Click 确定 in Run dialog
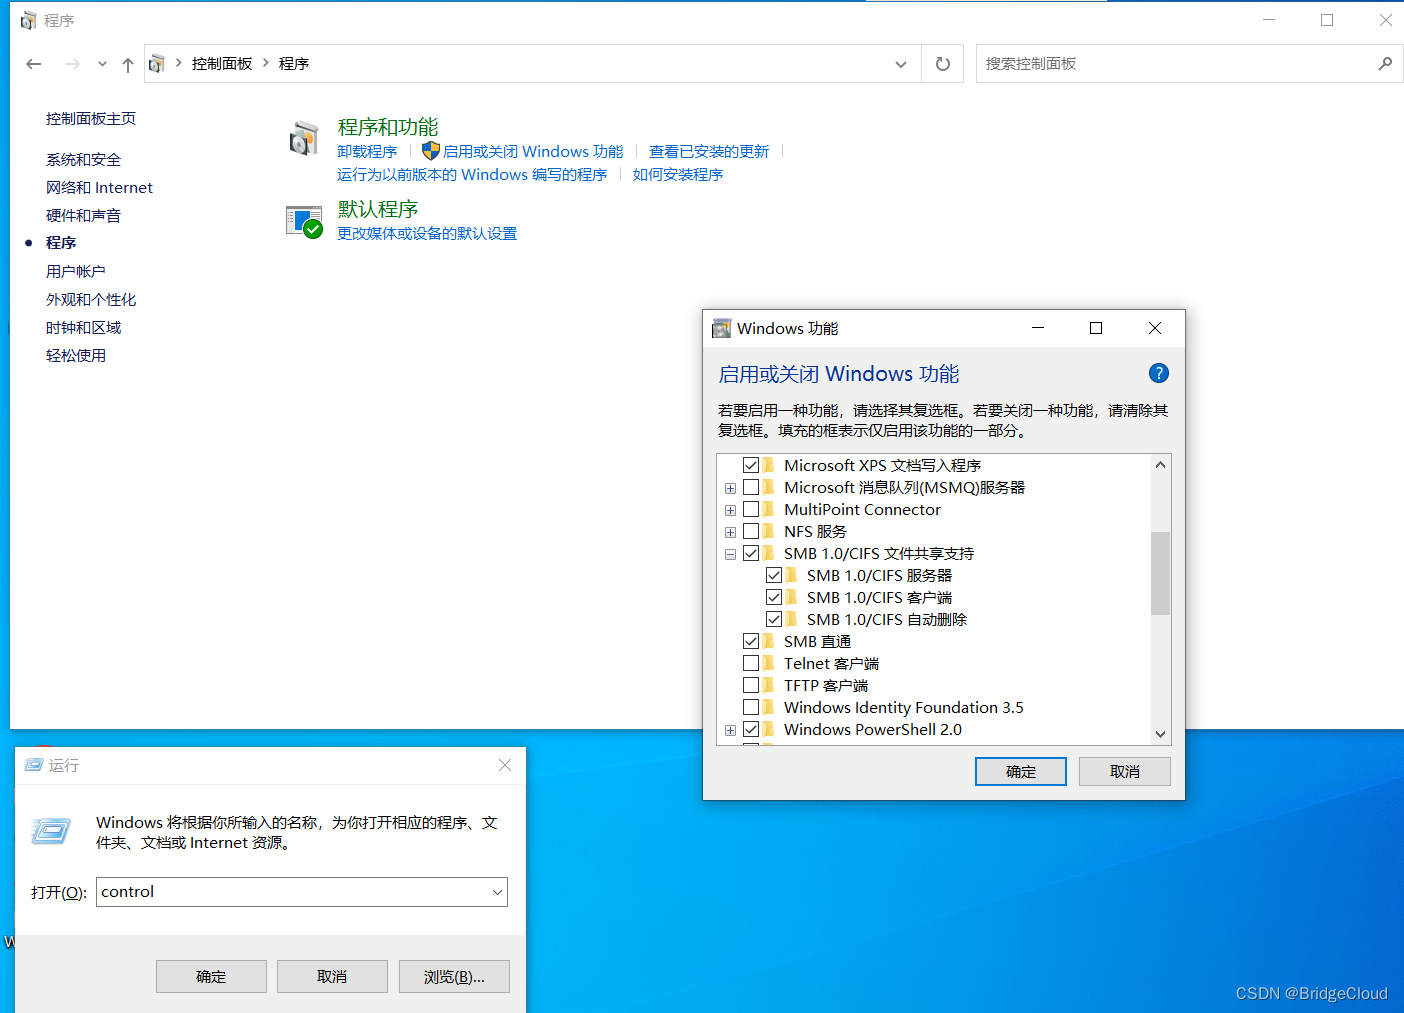 [211, 976]
